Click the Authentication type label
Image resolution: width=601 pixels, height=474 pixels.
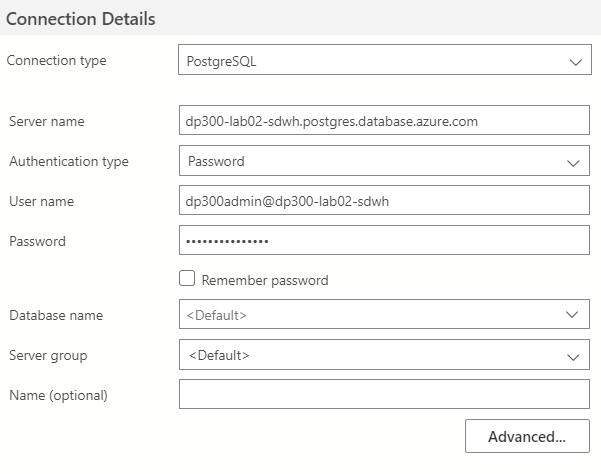68,161
